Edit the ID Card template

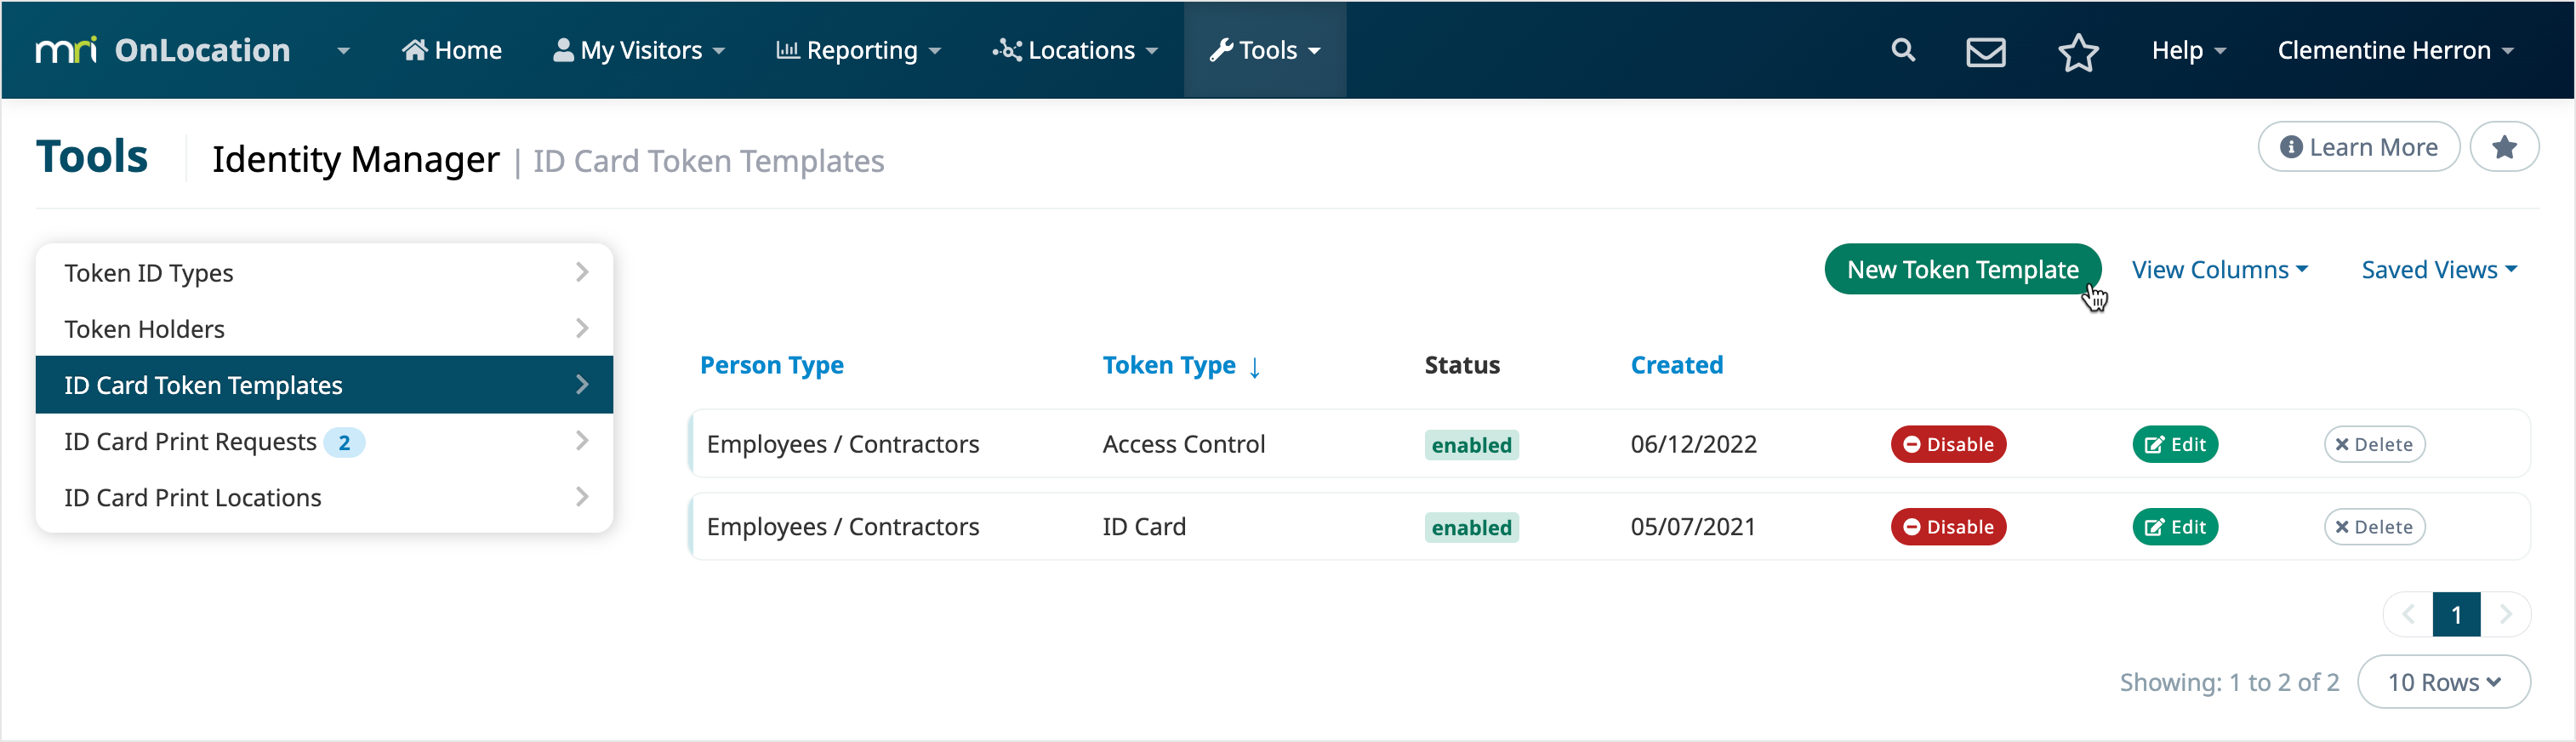[x=2175, y=527]
